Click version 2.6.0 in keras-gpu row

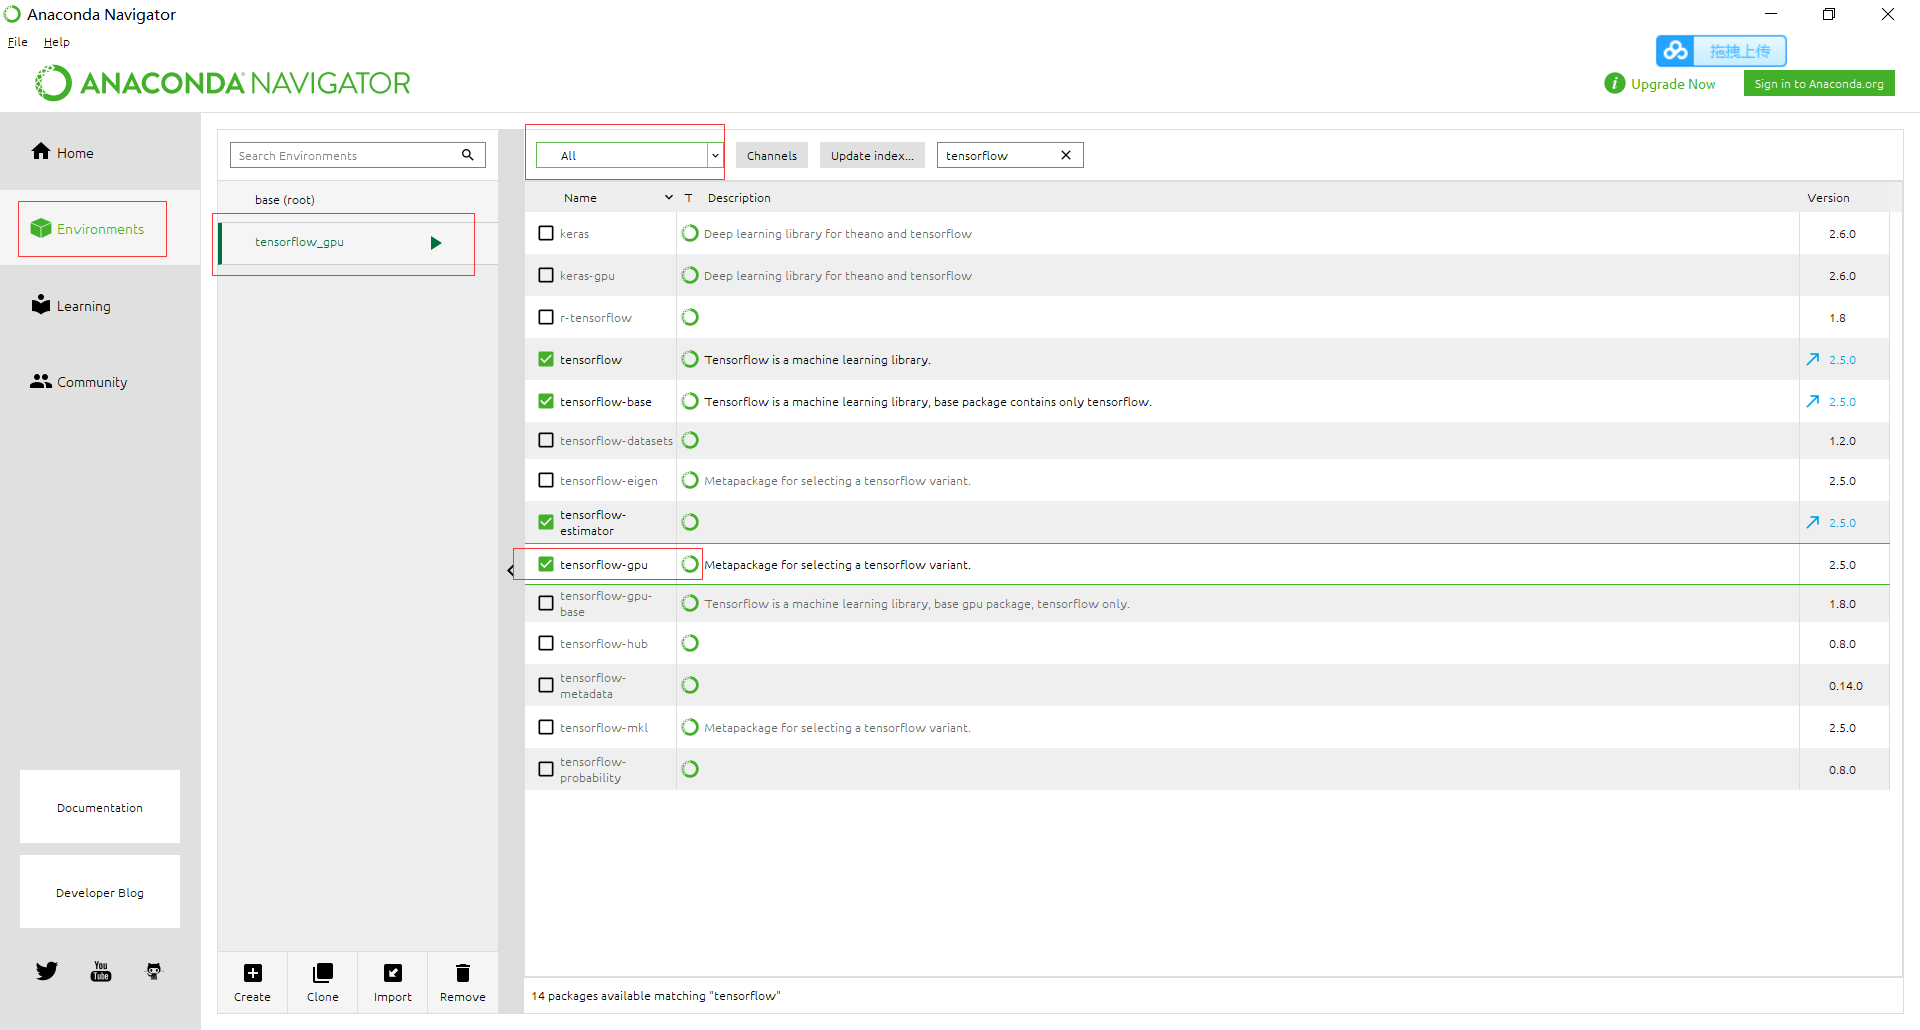[1842, 276]
